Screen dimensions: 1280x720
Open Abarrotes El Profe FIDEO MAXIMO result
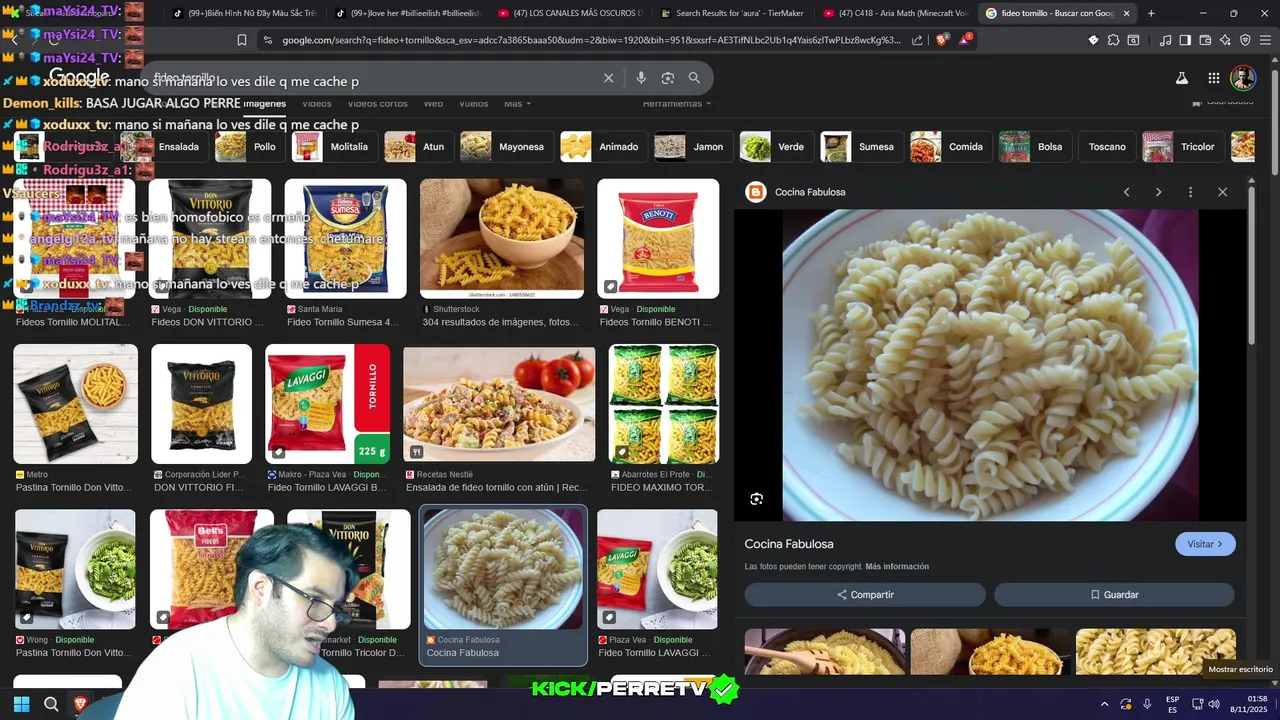[664, 404]
